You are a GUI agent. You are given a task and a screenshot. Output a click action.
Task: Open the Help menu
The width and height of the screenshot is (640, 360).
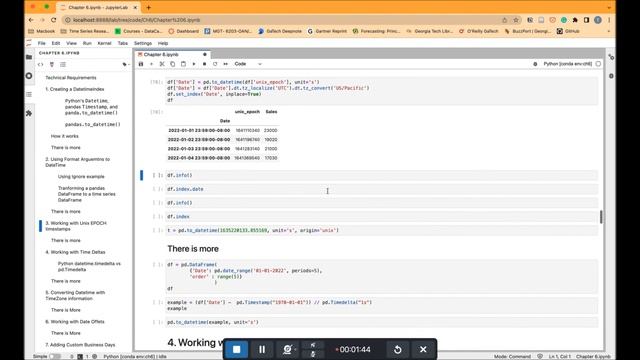(x=163, y=43)
